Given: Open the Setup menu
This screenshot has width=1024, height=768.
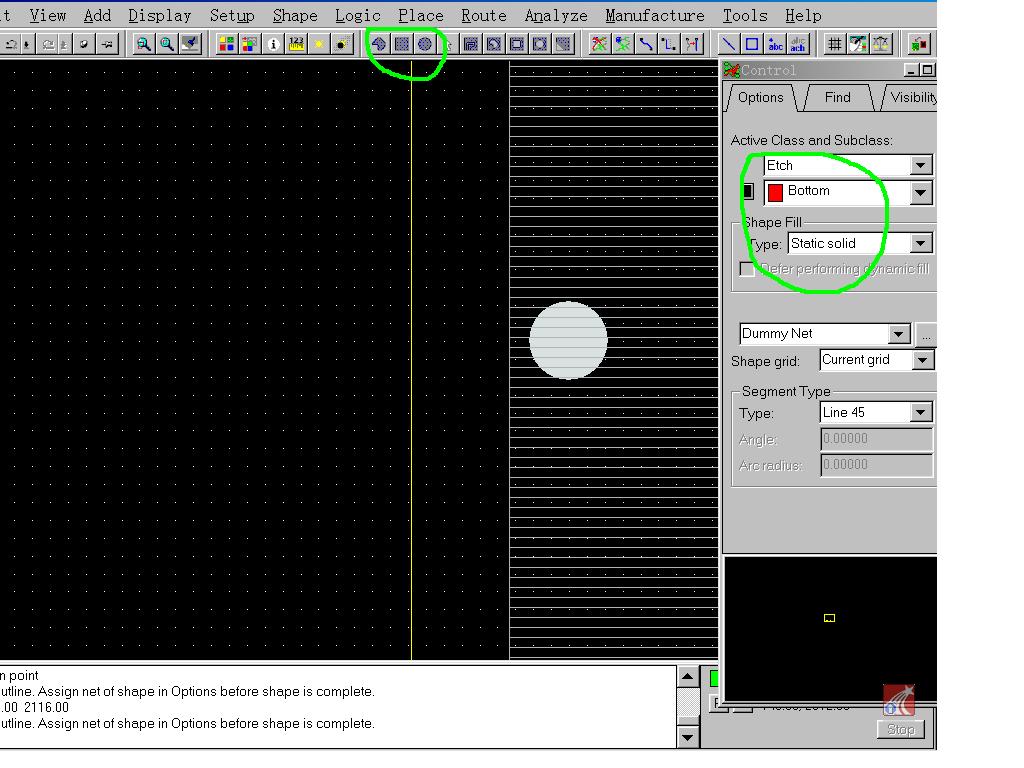Looking at the screenshot, I should coord(232,15).
